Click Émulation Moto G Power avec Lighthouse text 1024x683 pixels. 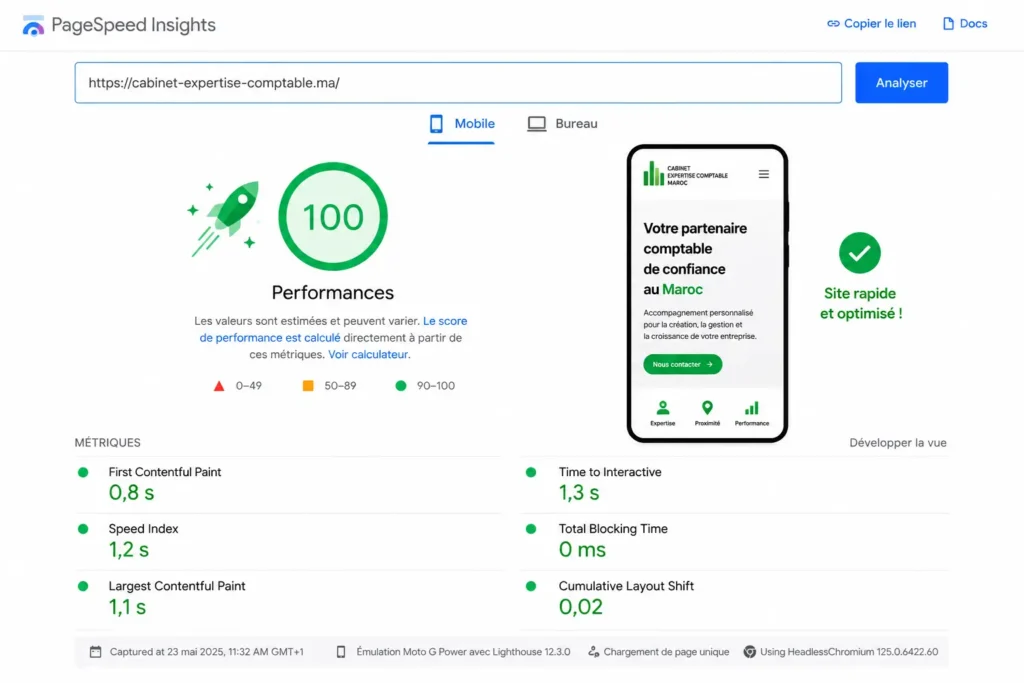463,652
